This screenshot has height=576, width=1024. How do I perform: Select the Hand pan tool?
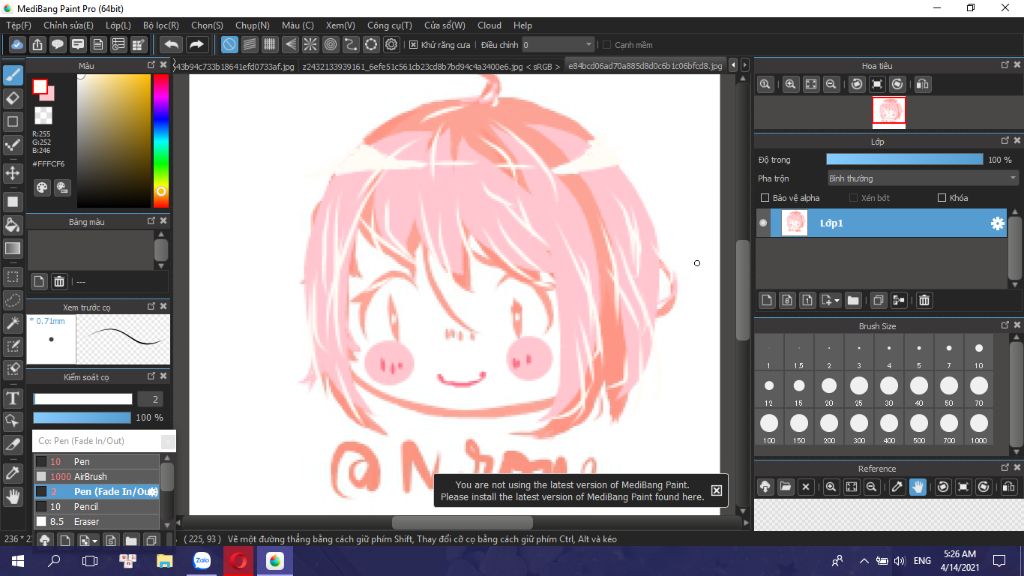pos(12,497)
